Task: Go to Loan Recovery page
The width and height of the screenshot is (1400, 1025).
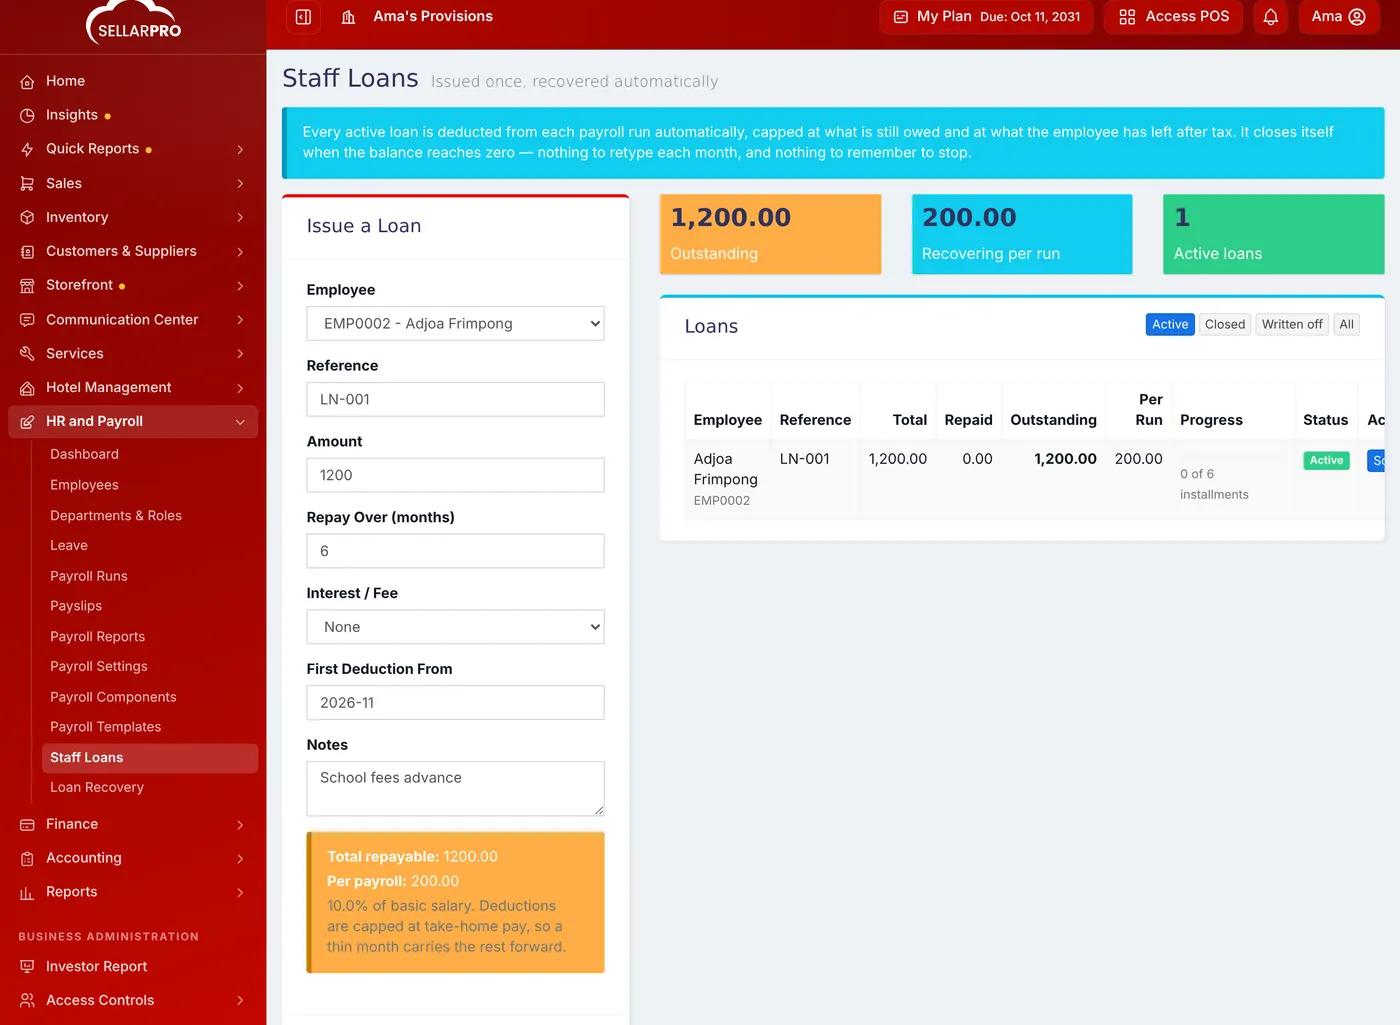Action: tap(97, 788)
